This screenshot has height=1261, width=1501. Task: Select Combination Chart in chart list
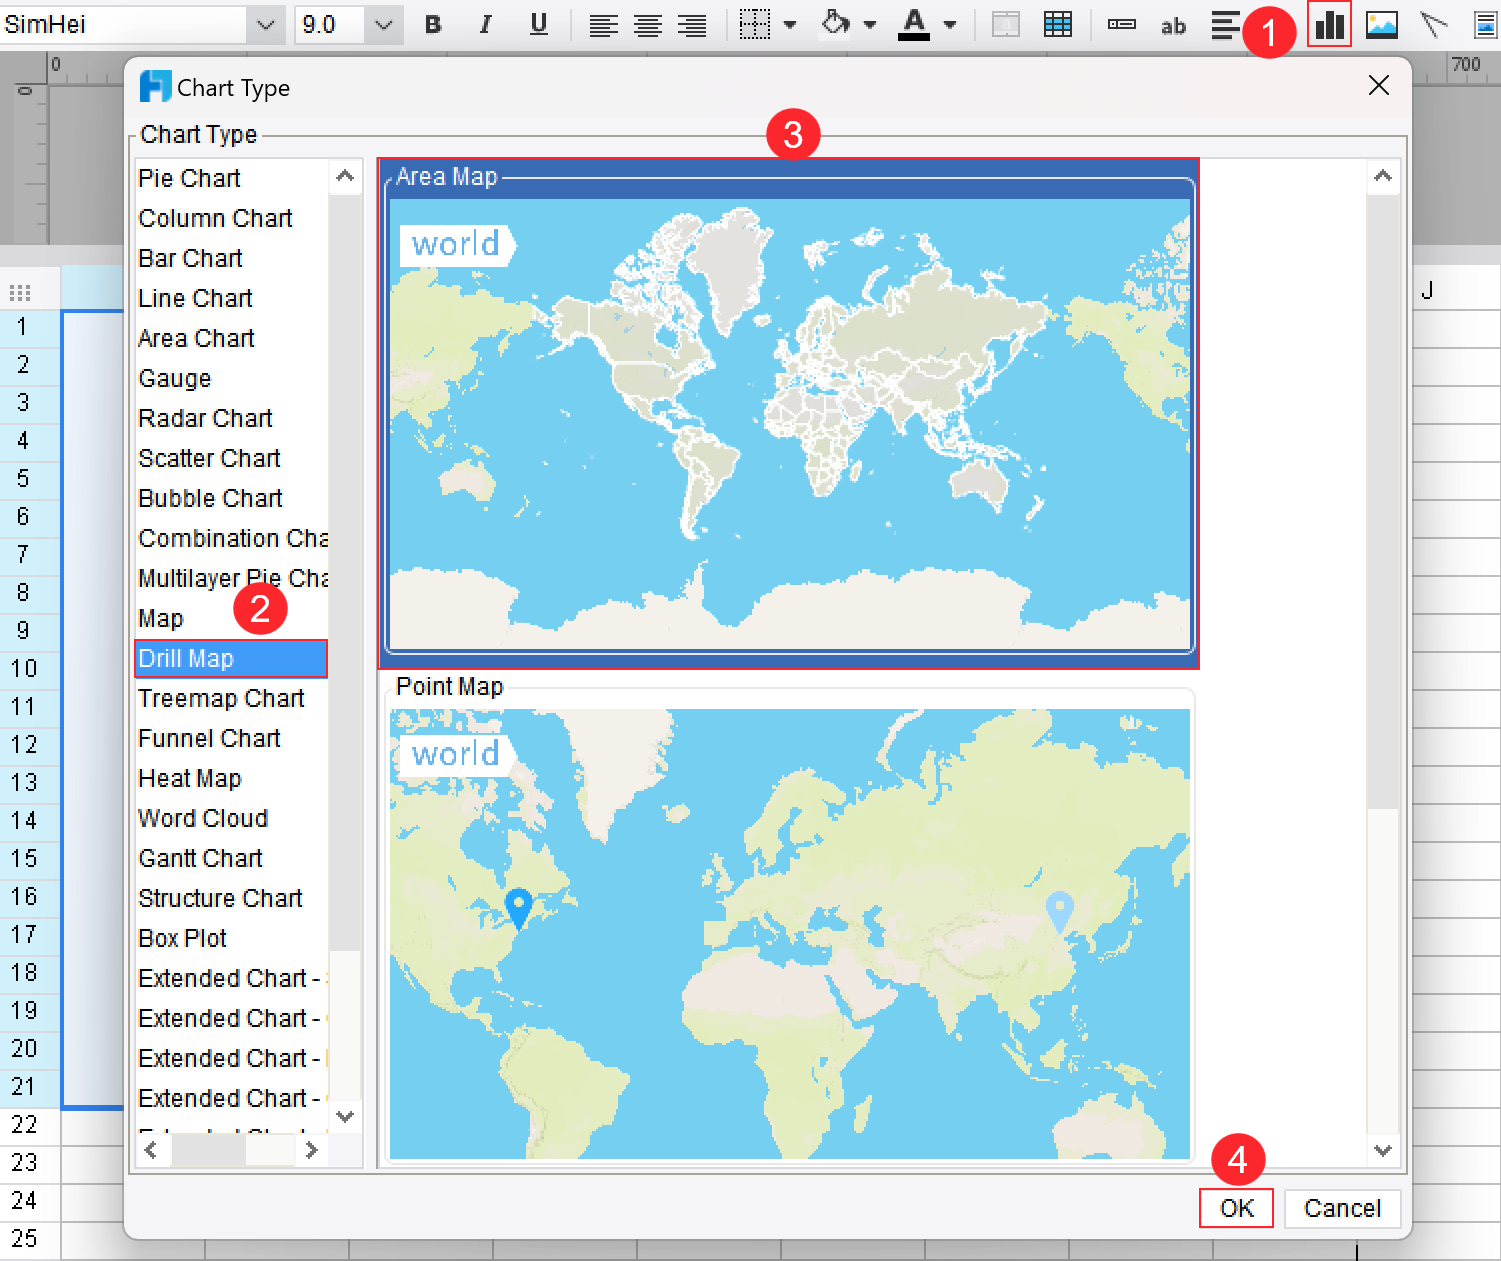[x=232, y=538]
